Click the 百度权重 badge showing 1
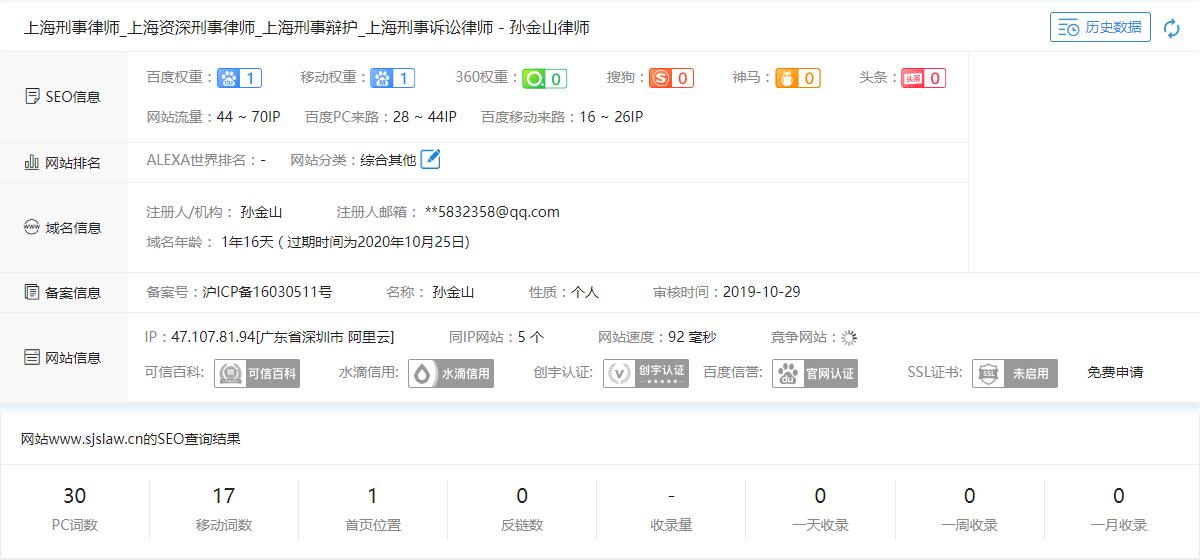 click(240, 78)
